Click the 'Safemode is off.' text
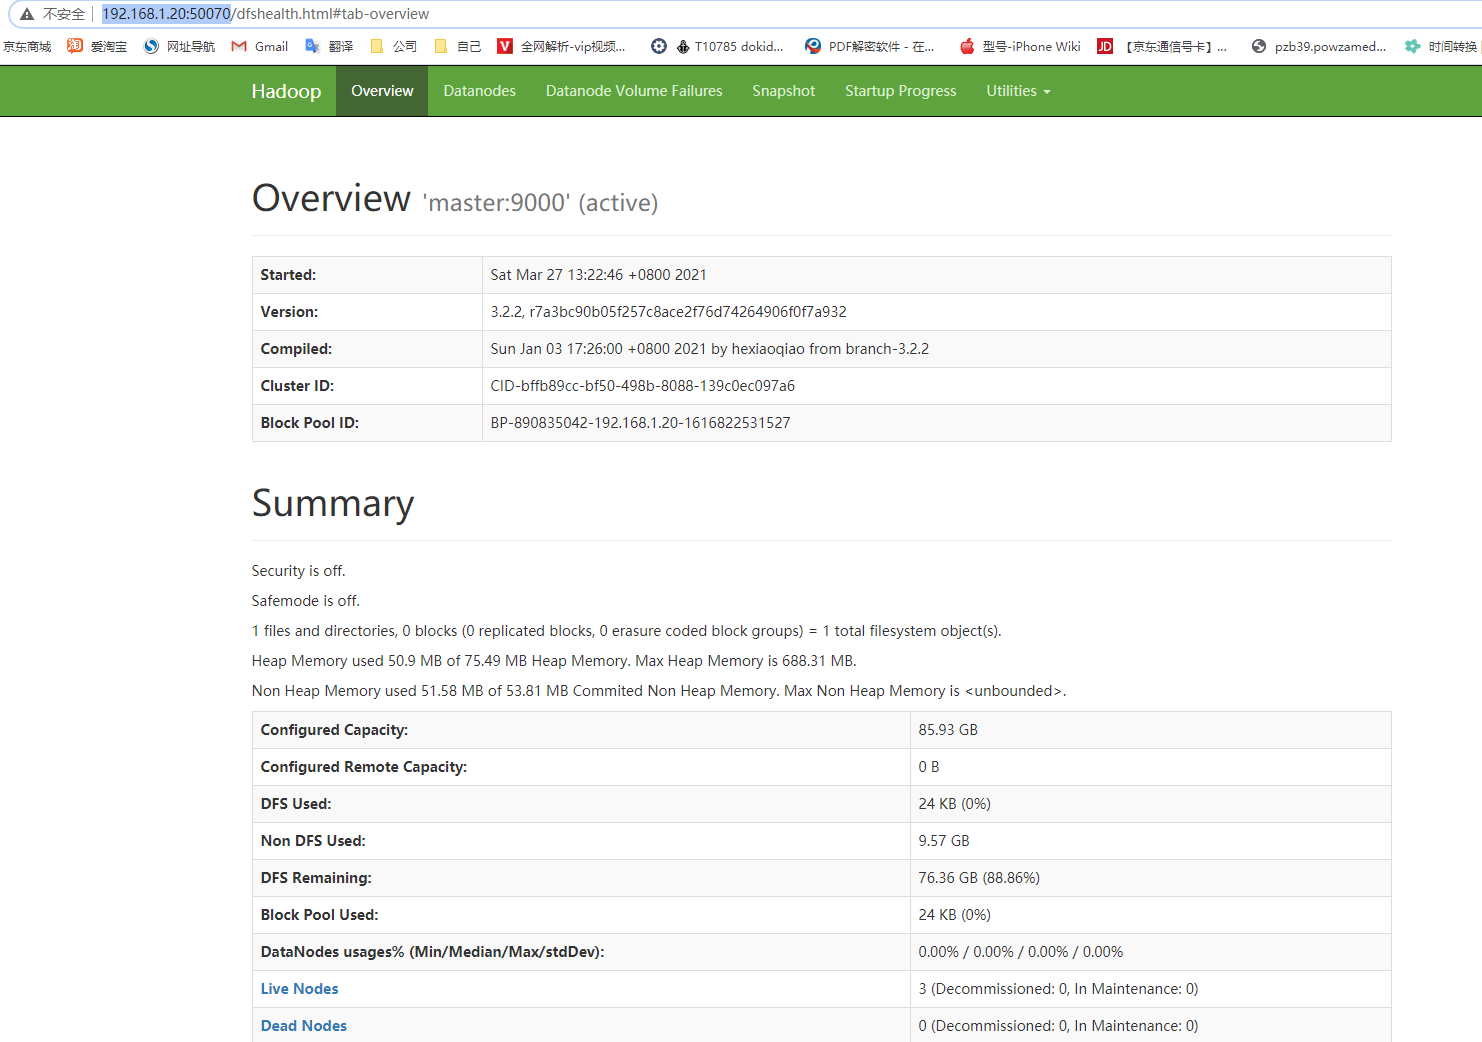 (x=305, y=601)
